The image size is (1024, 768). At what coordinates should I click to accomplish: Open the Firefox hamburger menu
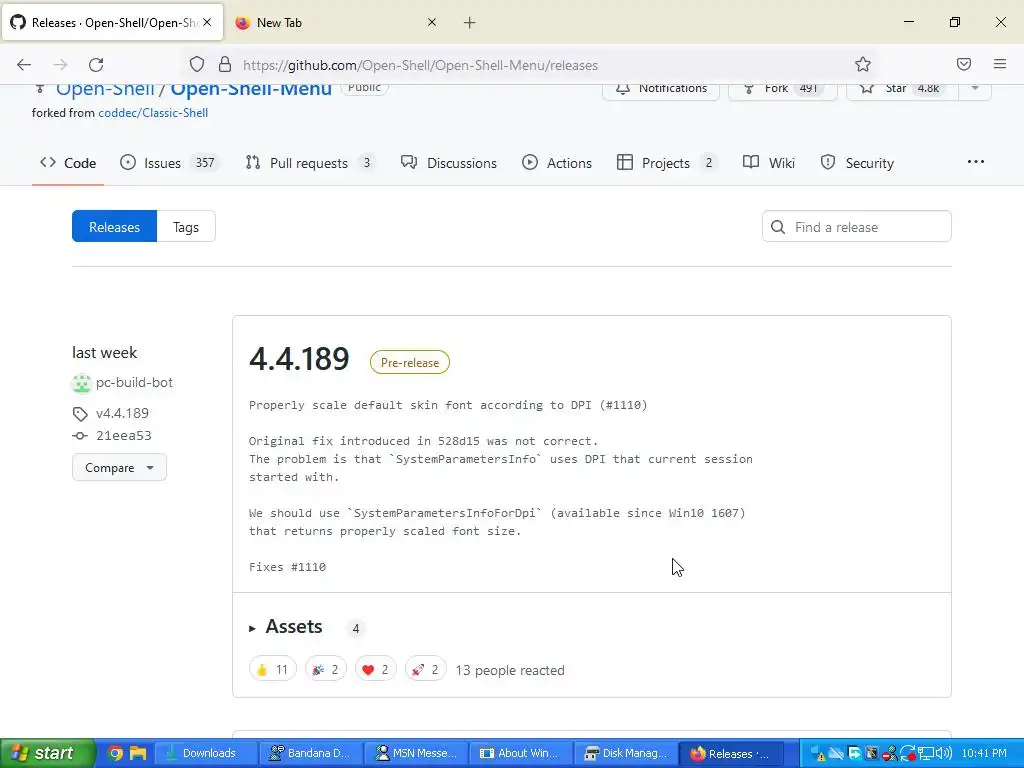click(1000, 64)
